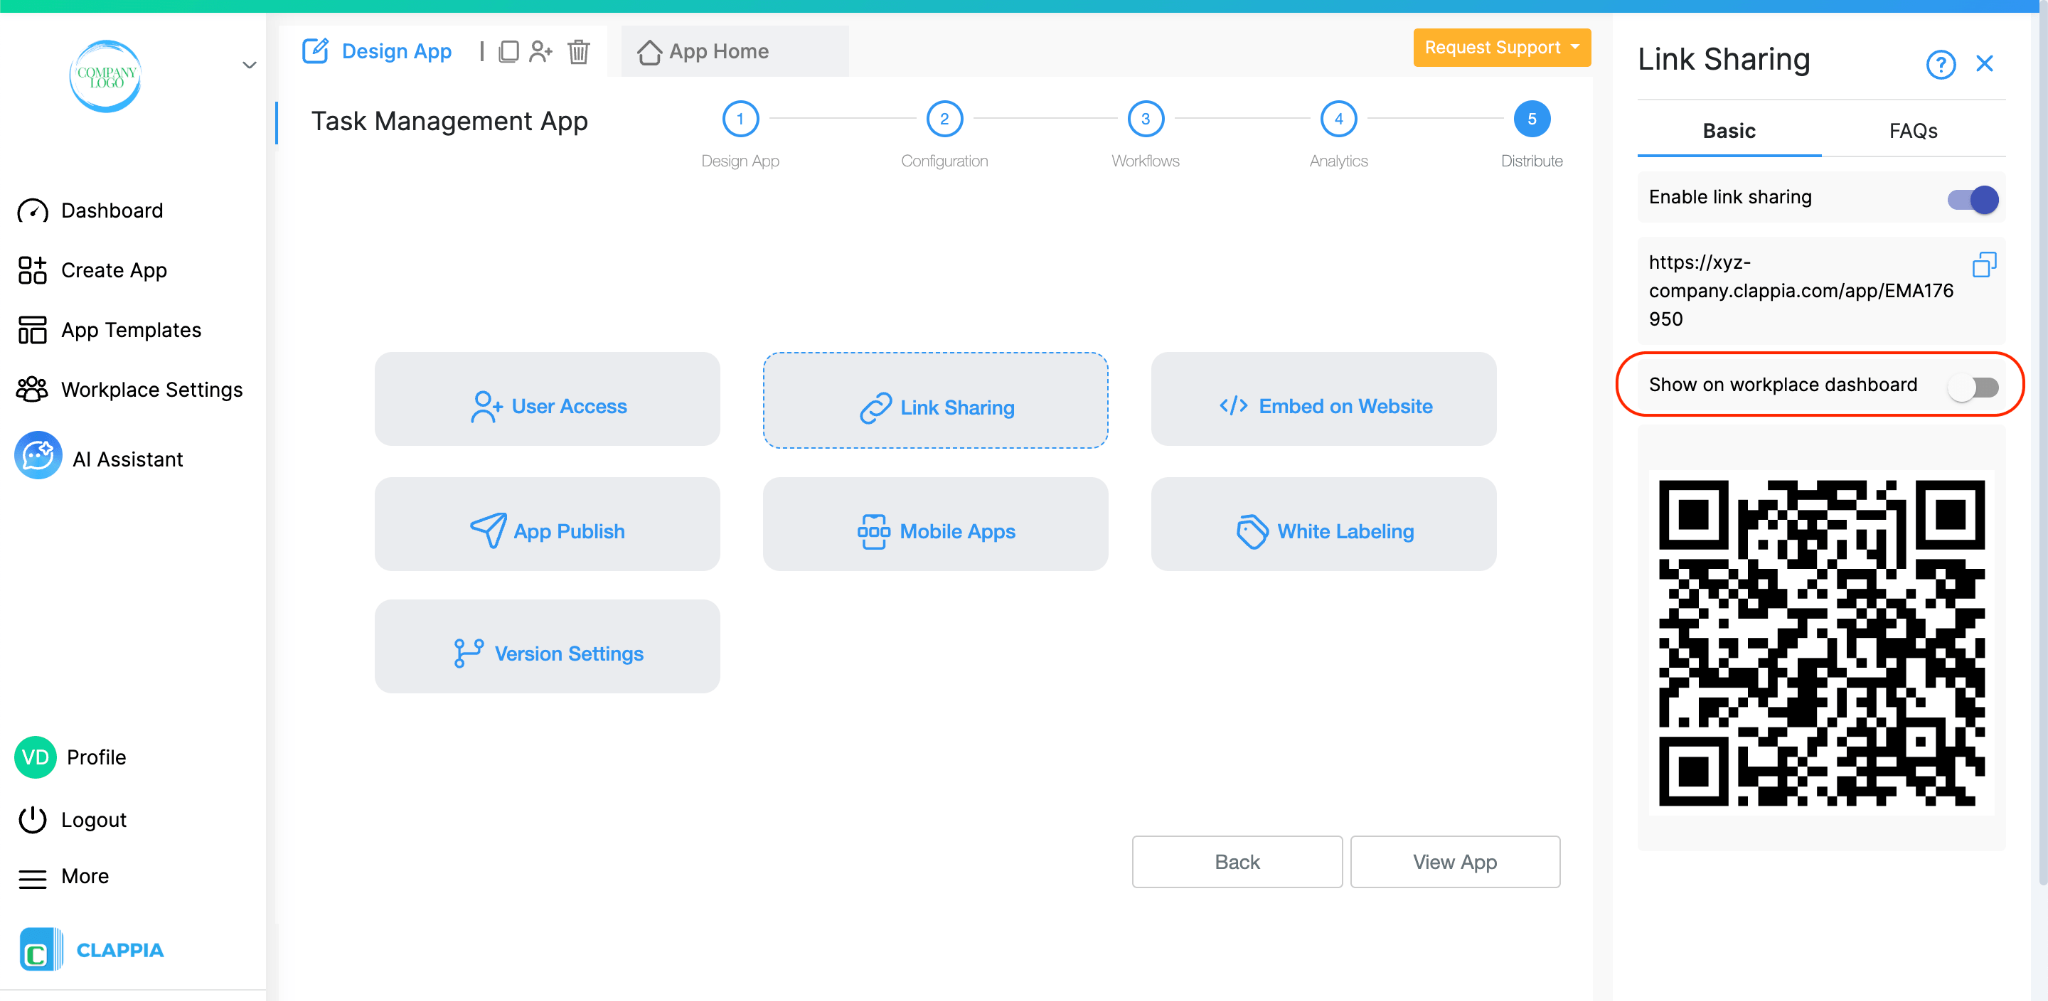This screenshot has width=2048, height=1001.
Task: Go to Dashboard in sidebar
Action: click(90, 211)
